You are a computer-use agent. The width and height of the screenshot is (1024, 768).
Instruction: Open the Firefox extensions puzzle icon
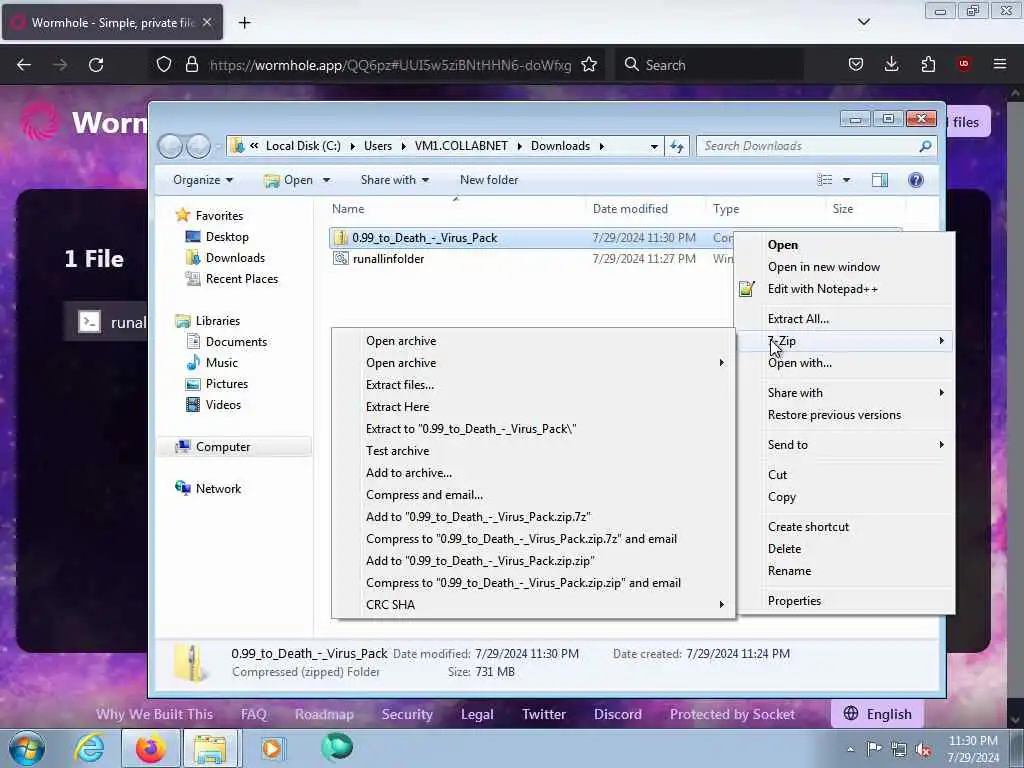point(928,64)
